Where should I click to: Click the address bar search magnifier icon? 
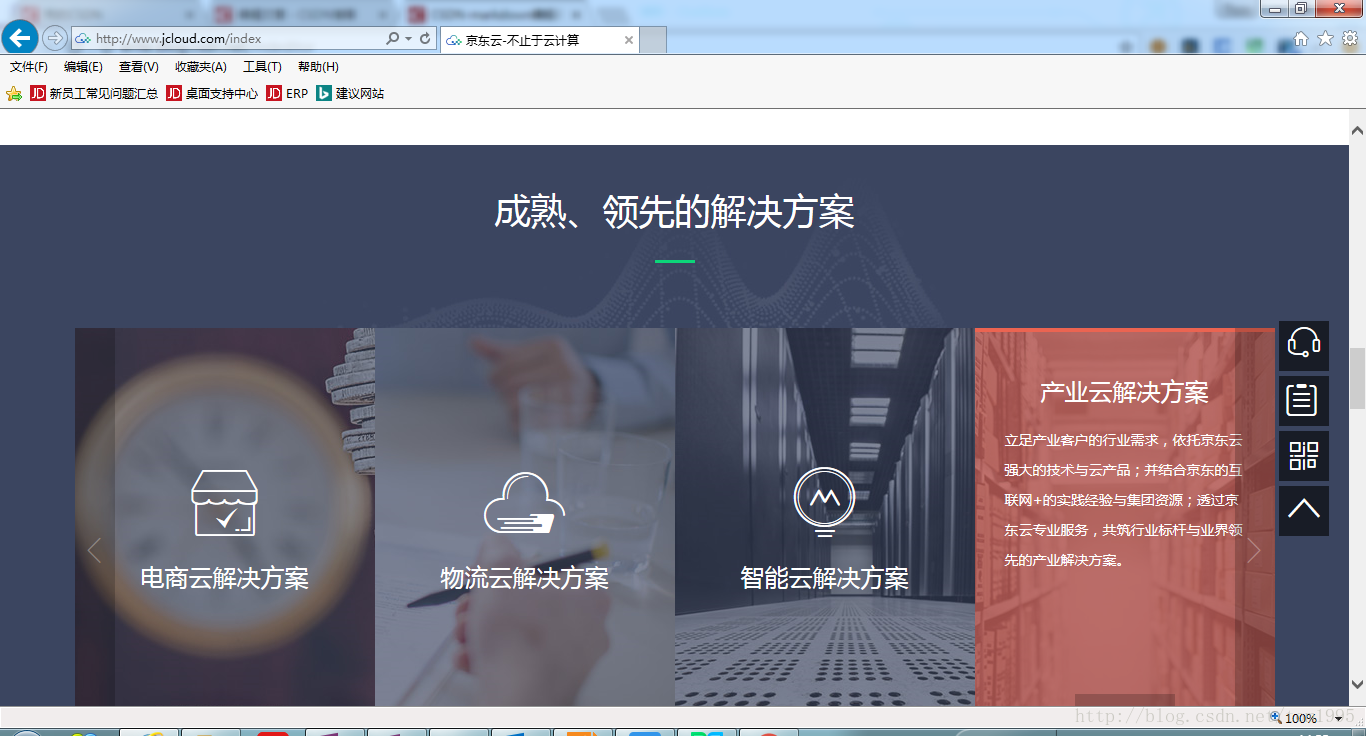pos(392,38)
